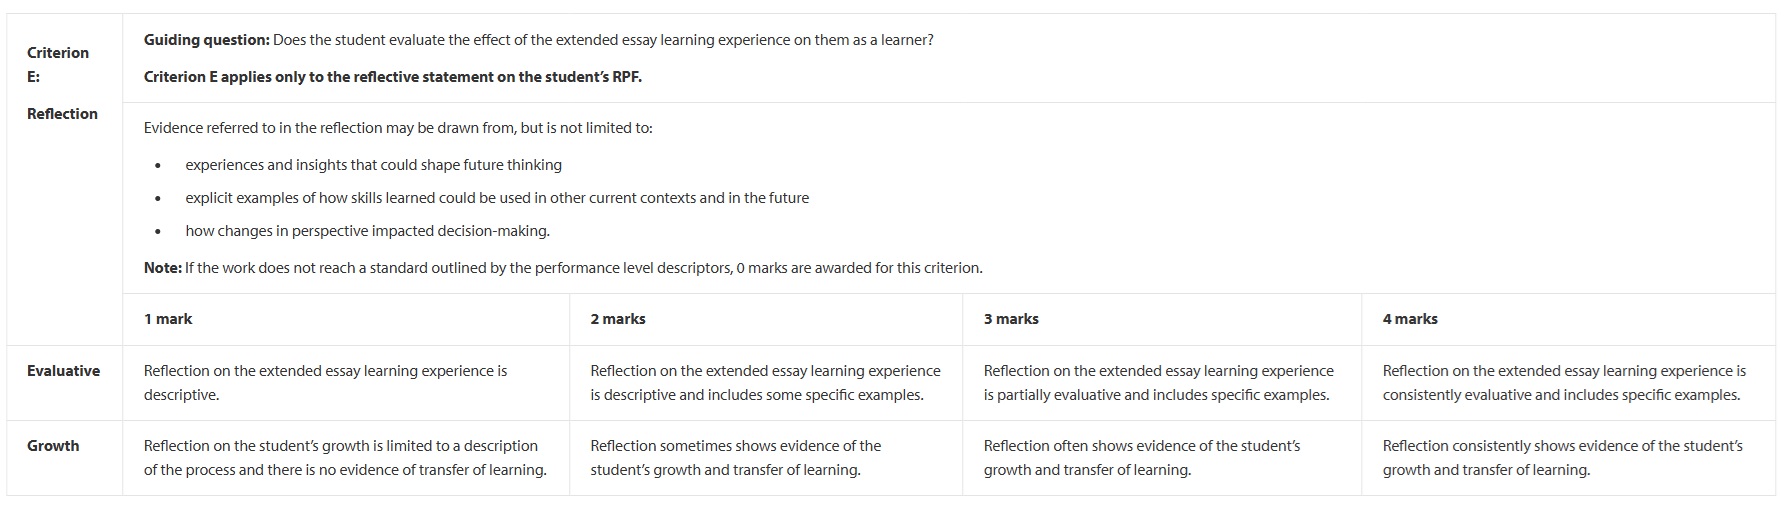Click the Note about 0 marks awarded
The width and height of the screenshot is (1789, 510).
click(x=563, y=268)
